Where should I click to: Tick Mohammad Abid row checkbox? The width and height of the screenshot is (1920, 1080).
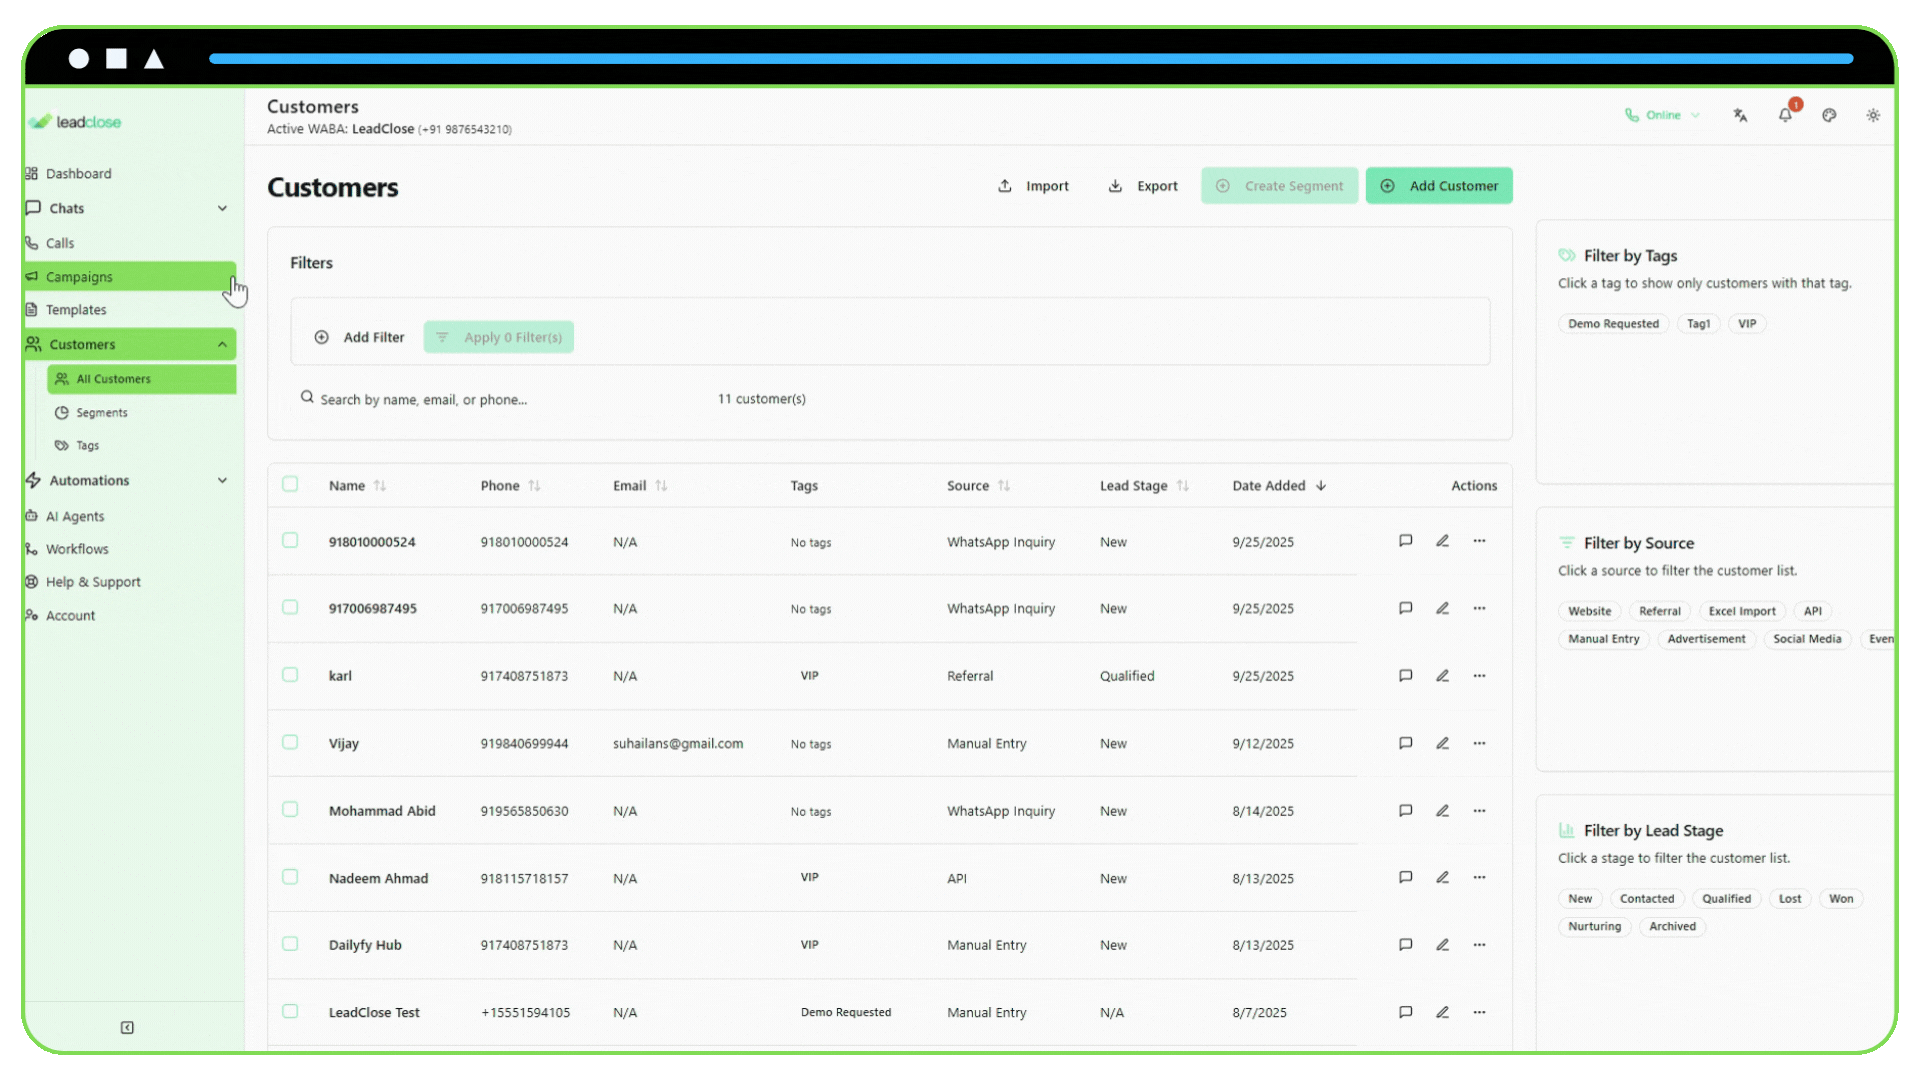click(x=290, y=809)
